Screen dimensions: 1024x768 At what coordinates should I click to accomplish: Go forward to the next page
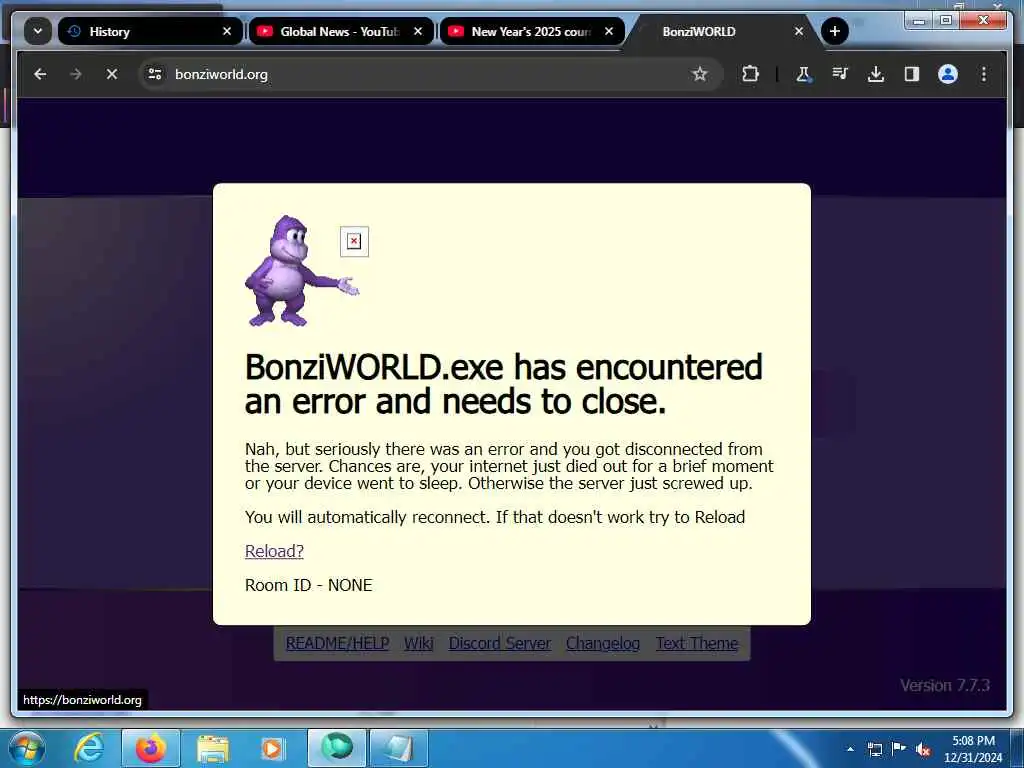(x=76, y=74)
